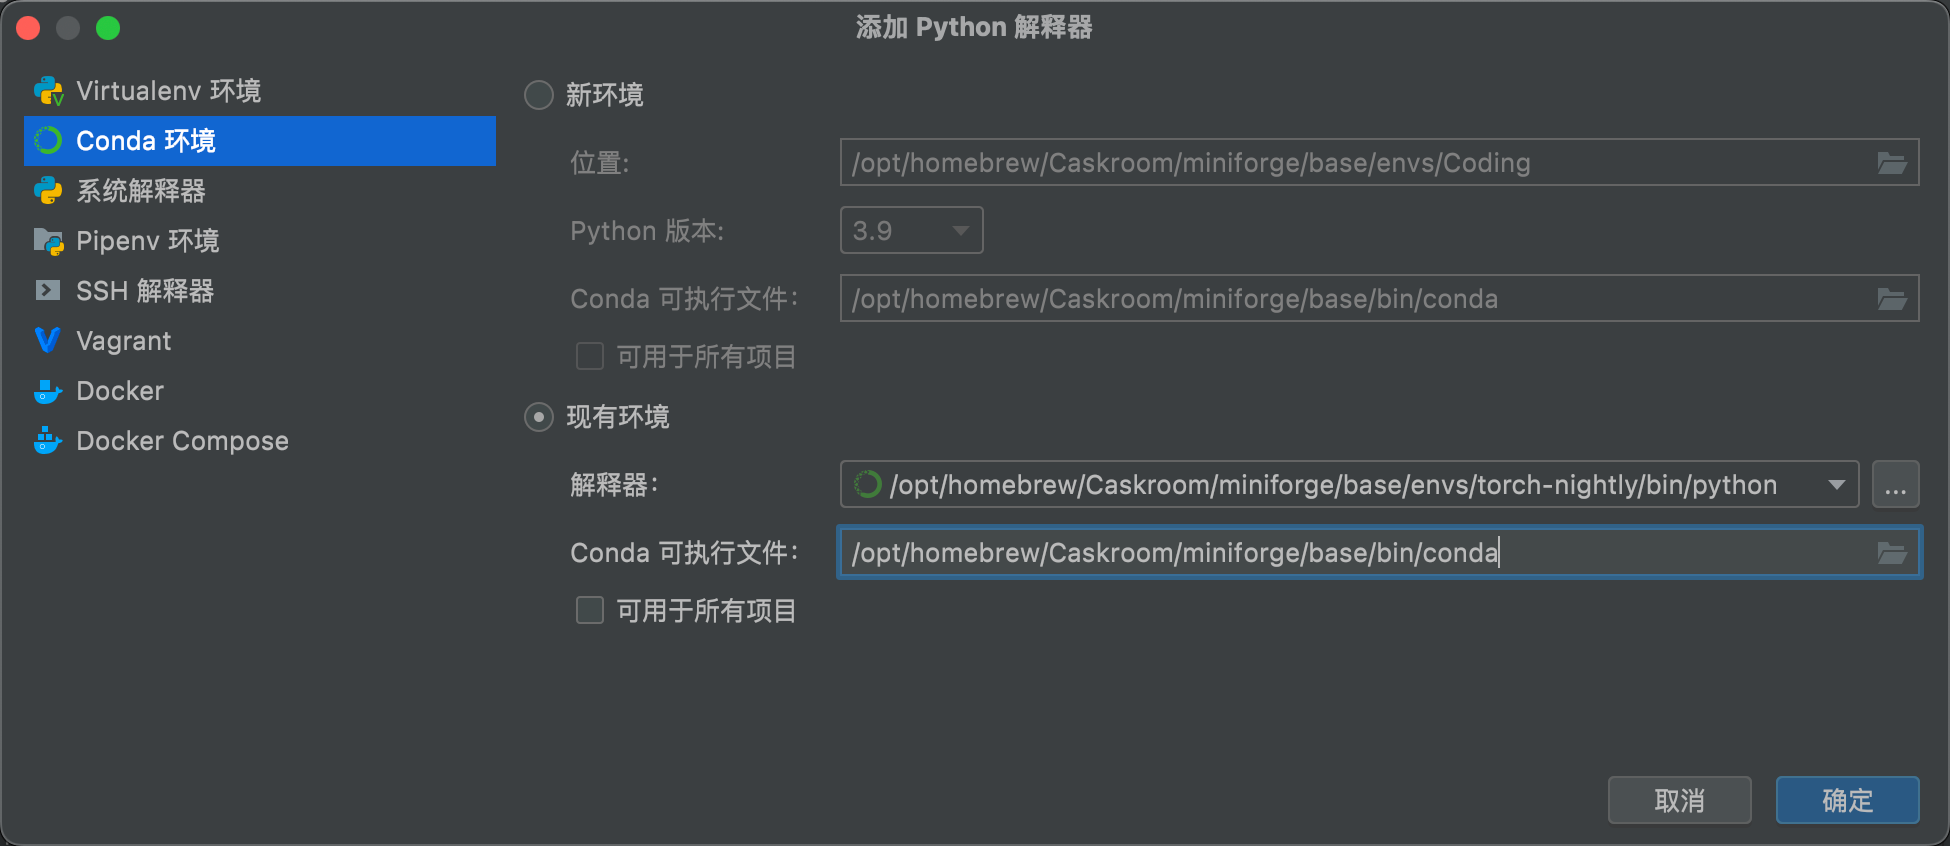Click the 现有环境 label text
Screen dimensions: 1950x846
click(618, 417)
